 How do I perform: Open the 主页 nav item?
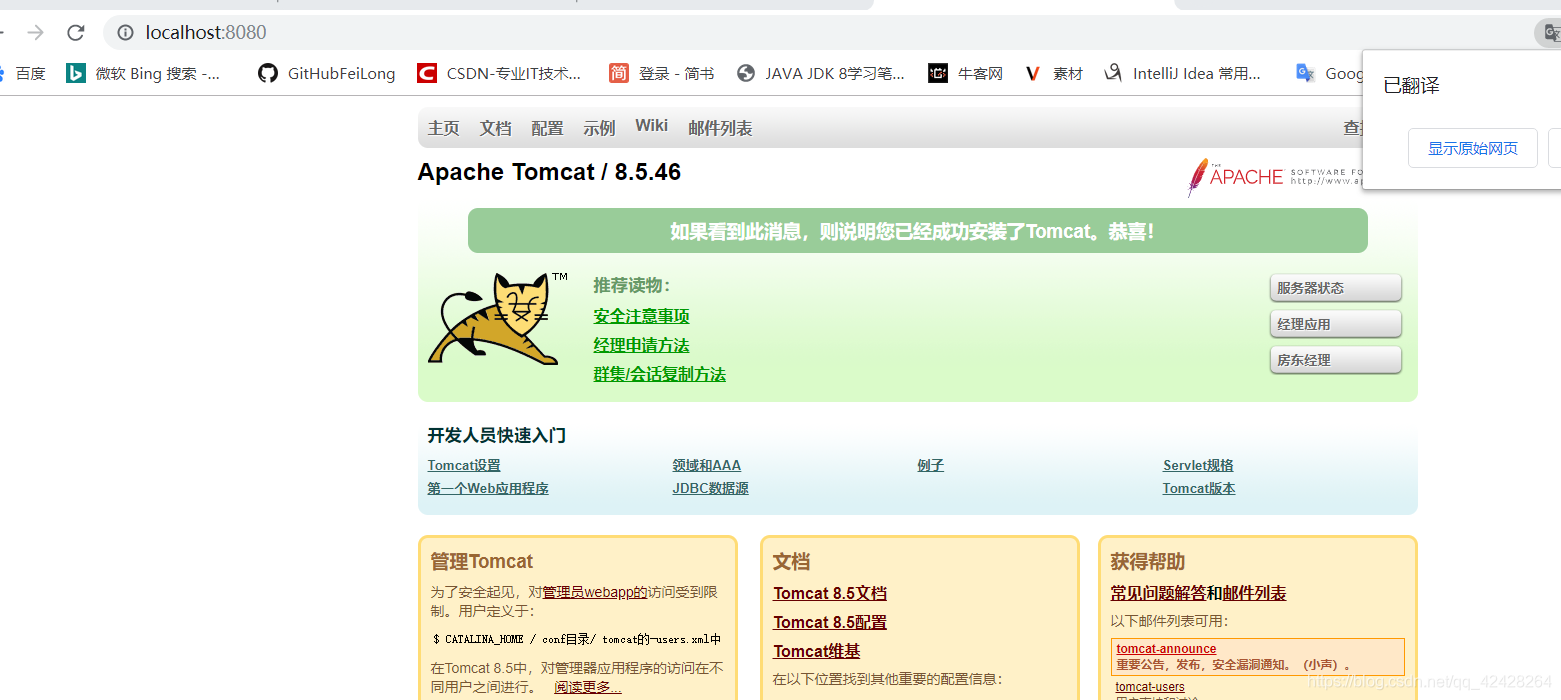coord(444,128)
